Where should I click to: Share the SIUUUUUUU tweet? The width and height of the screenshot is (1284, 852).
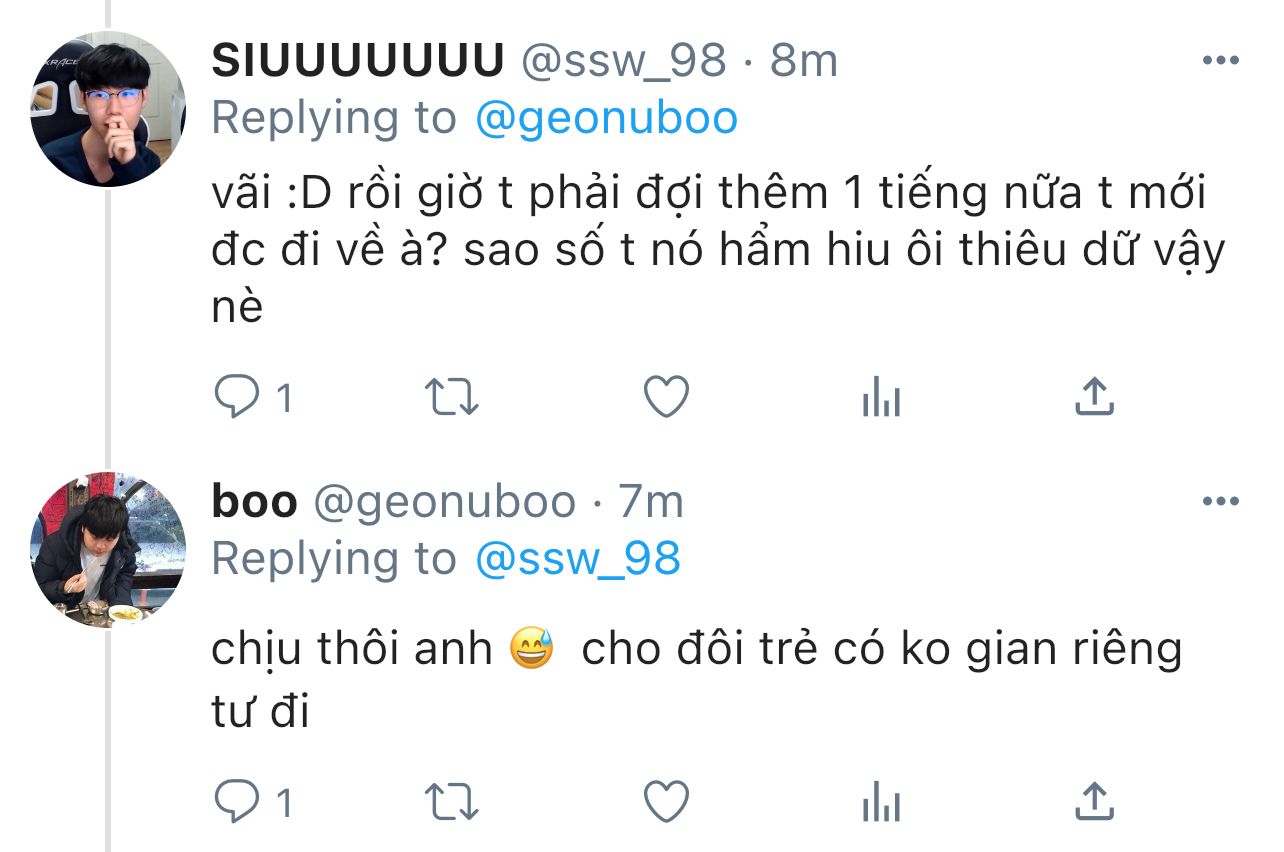point(1094,397)
